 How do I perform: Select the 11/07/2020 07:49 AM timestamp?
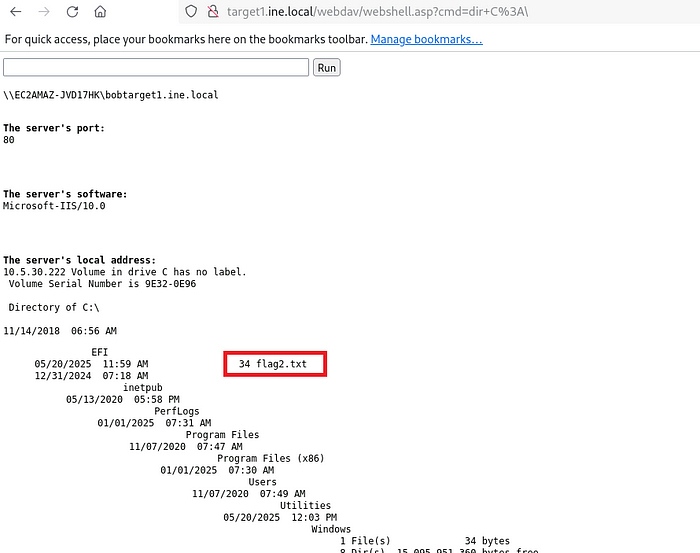click(x=249, y=494)
